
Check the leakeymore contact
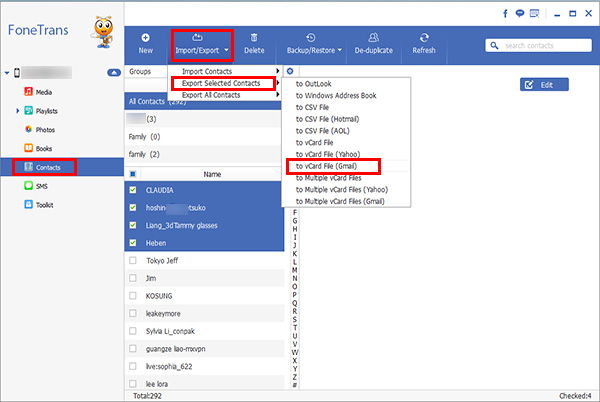pyautogui.click(x=133, y=313)
